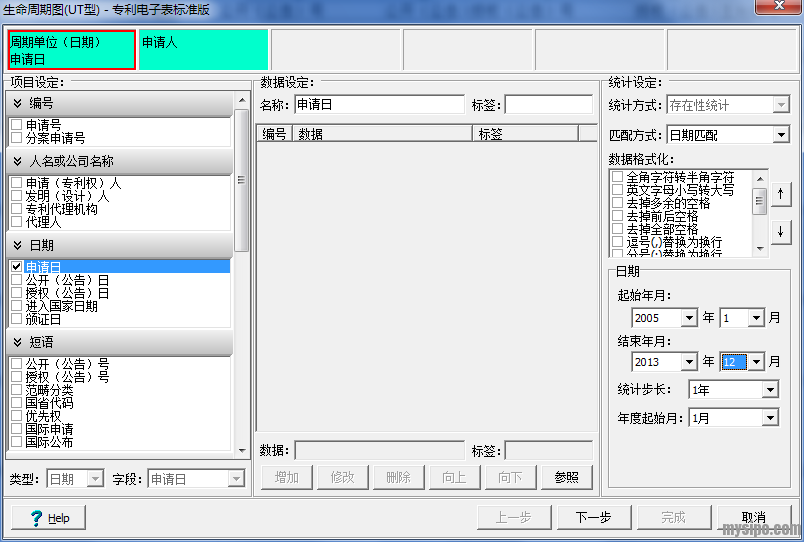804x542 pixels.
Task: Click the move-down arrow beside data formatting list
Action: 781,231
